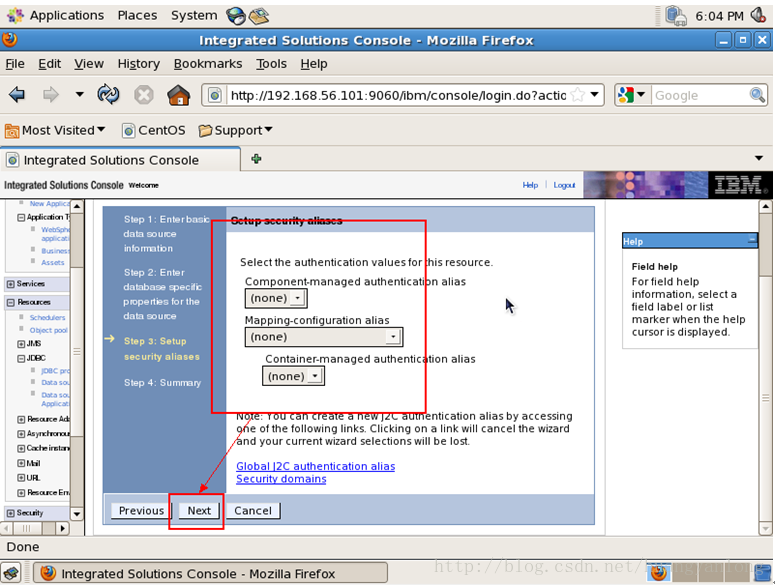775x586 pixels.
Task: Open Mapping-configuration alias dropdown
Action: click(324, 337)
